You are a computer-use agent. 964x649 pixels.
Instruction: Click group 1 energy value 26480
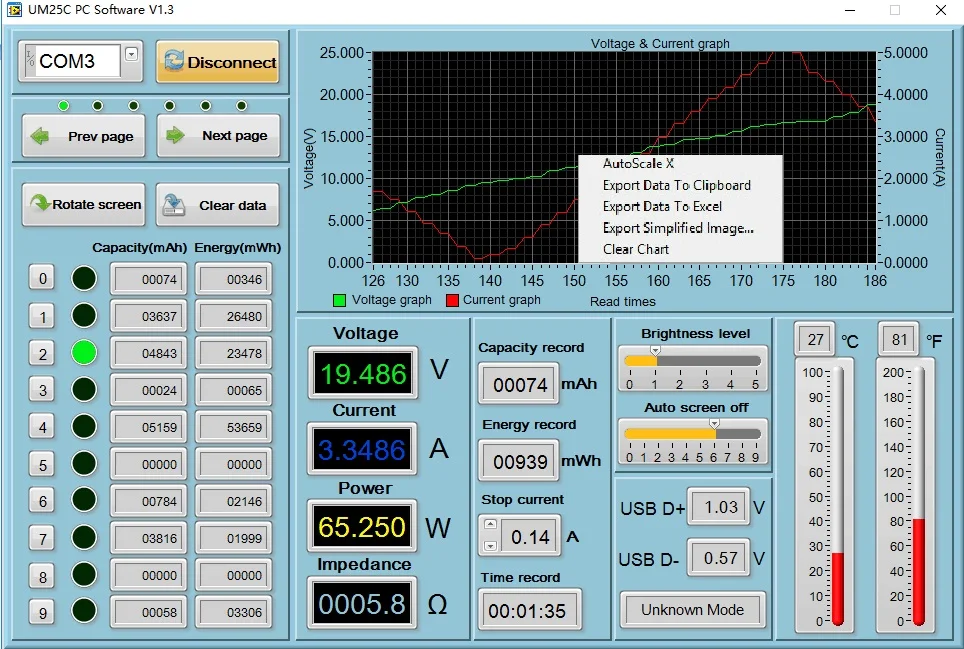pos(234,317)
